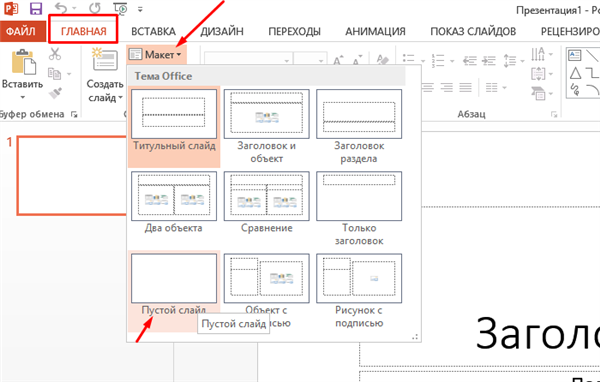Click the Copy icon in clipboard group

point(55,73)
